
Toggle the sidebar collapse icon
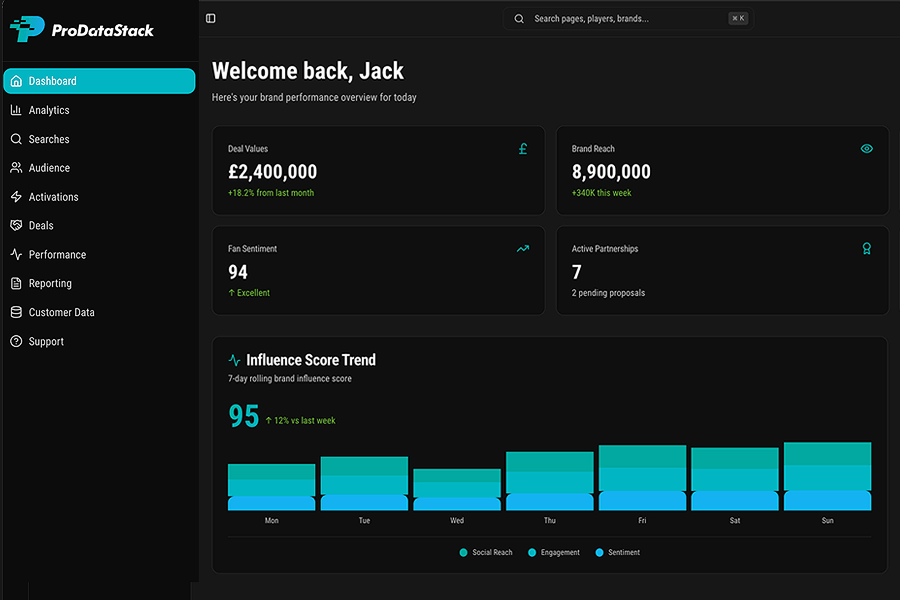click(210, 18)
